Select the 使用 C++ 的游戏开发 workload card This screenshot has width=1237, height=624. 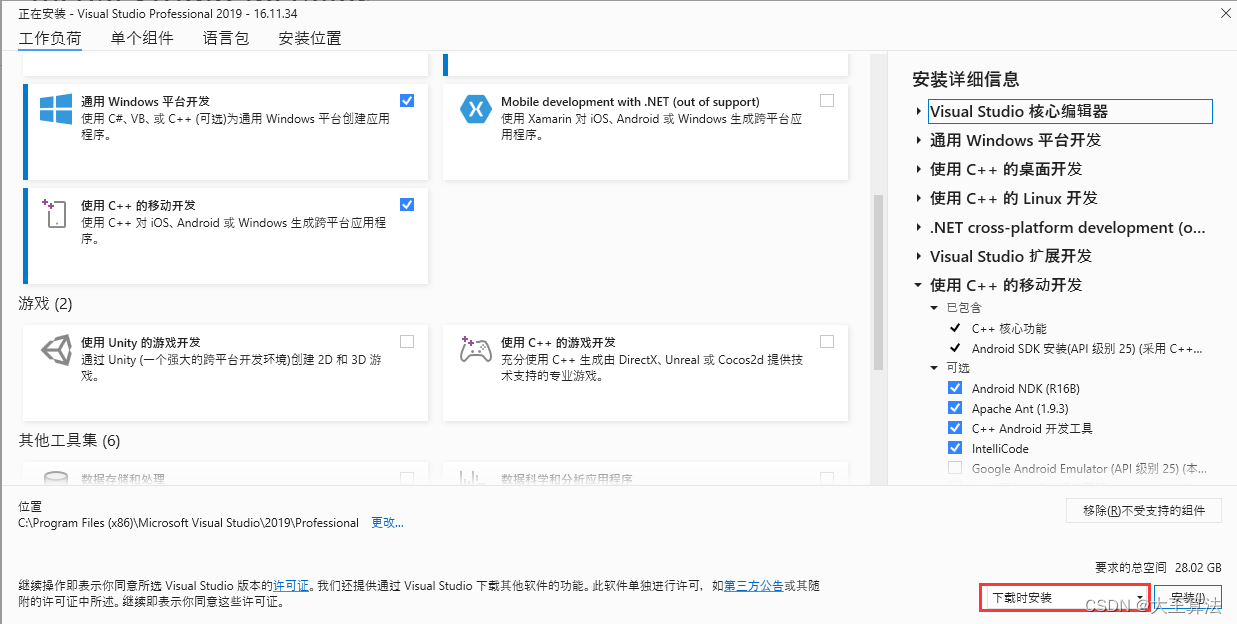pyautogui.click(x=646, y=373)
